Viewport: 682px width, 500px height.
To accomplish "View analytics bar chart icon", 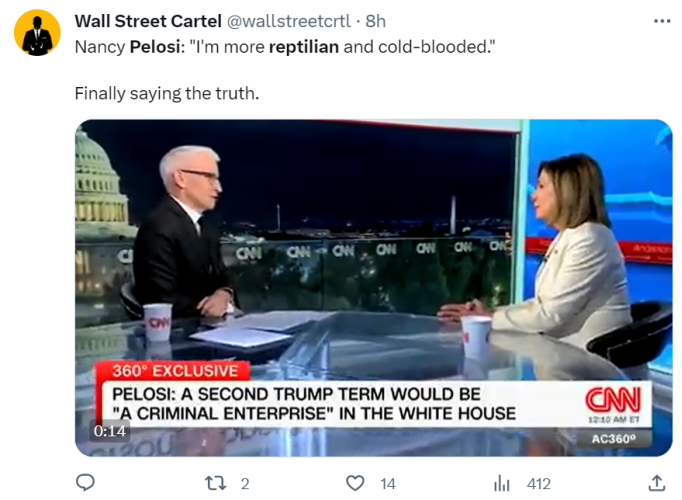I will click(501, 483).
